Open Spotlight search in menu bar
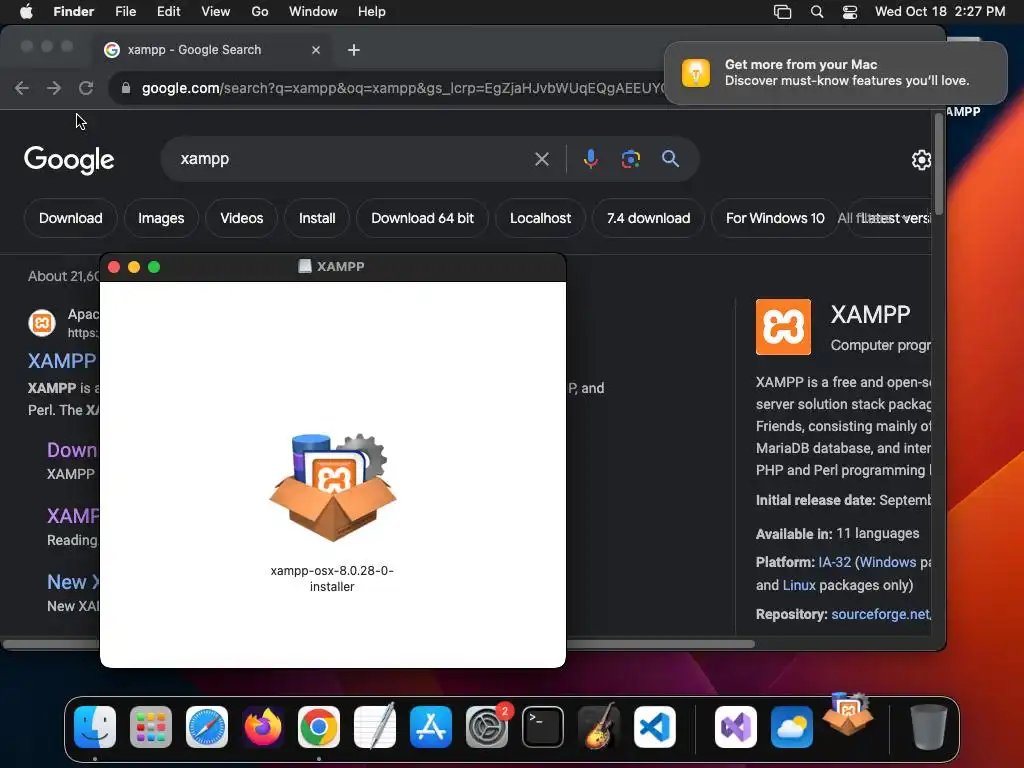This screenshot has width=1024, height=768. (816, 11)
